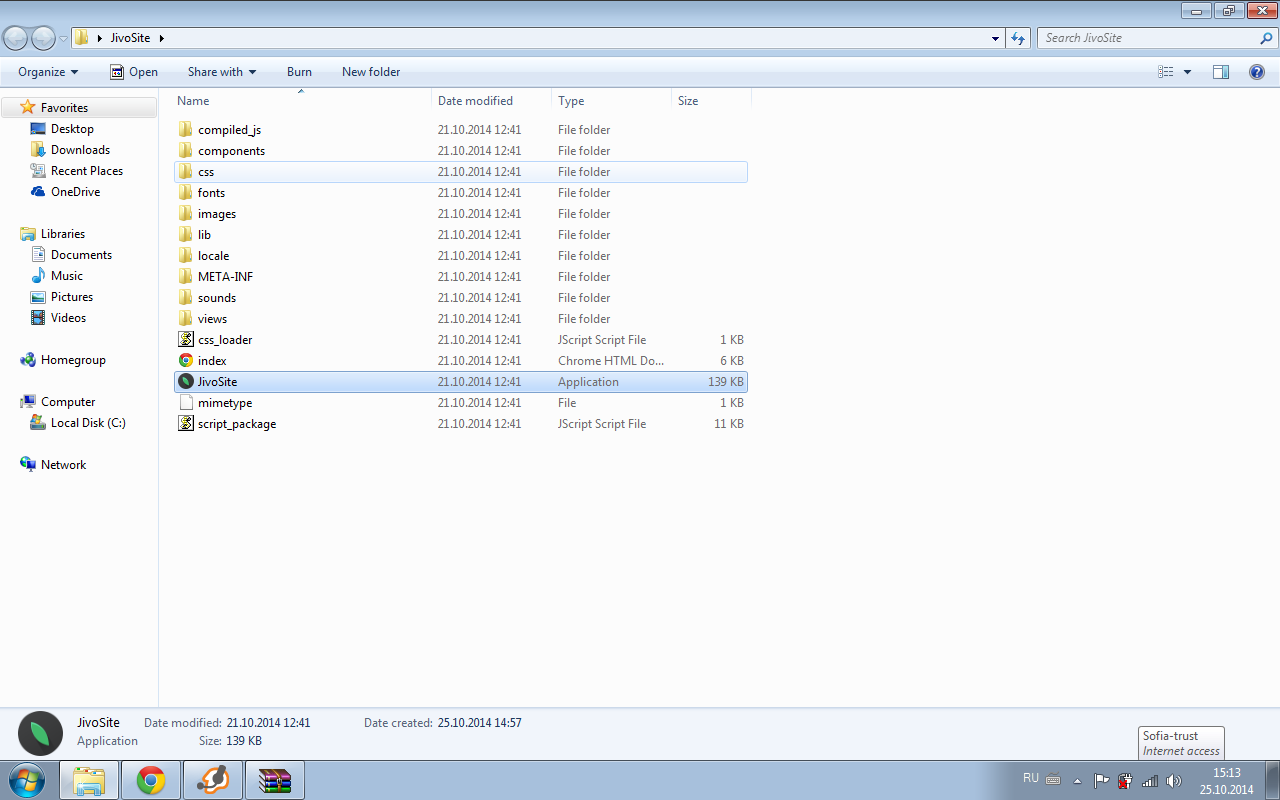Sort by Date modified column
Image resolution: width=1280 pixels, height=800 pixels.
coord(491,101)
